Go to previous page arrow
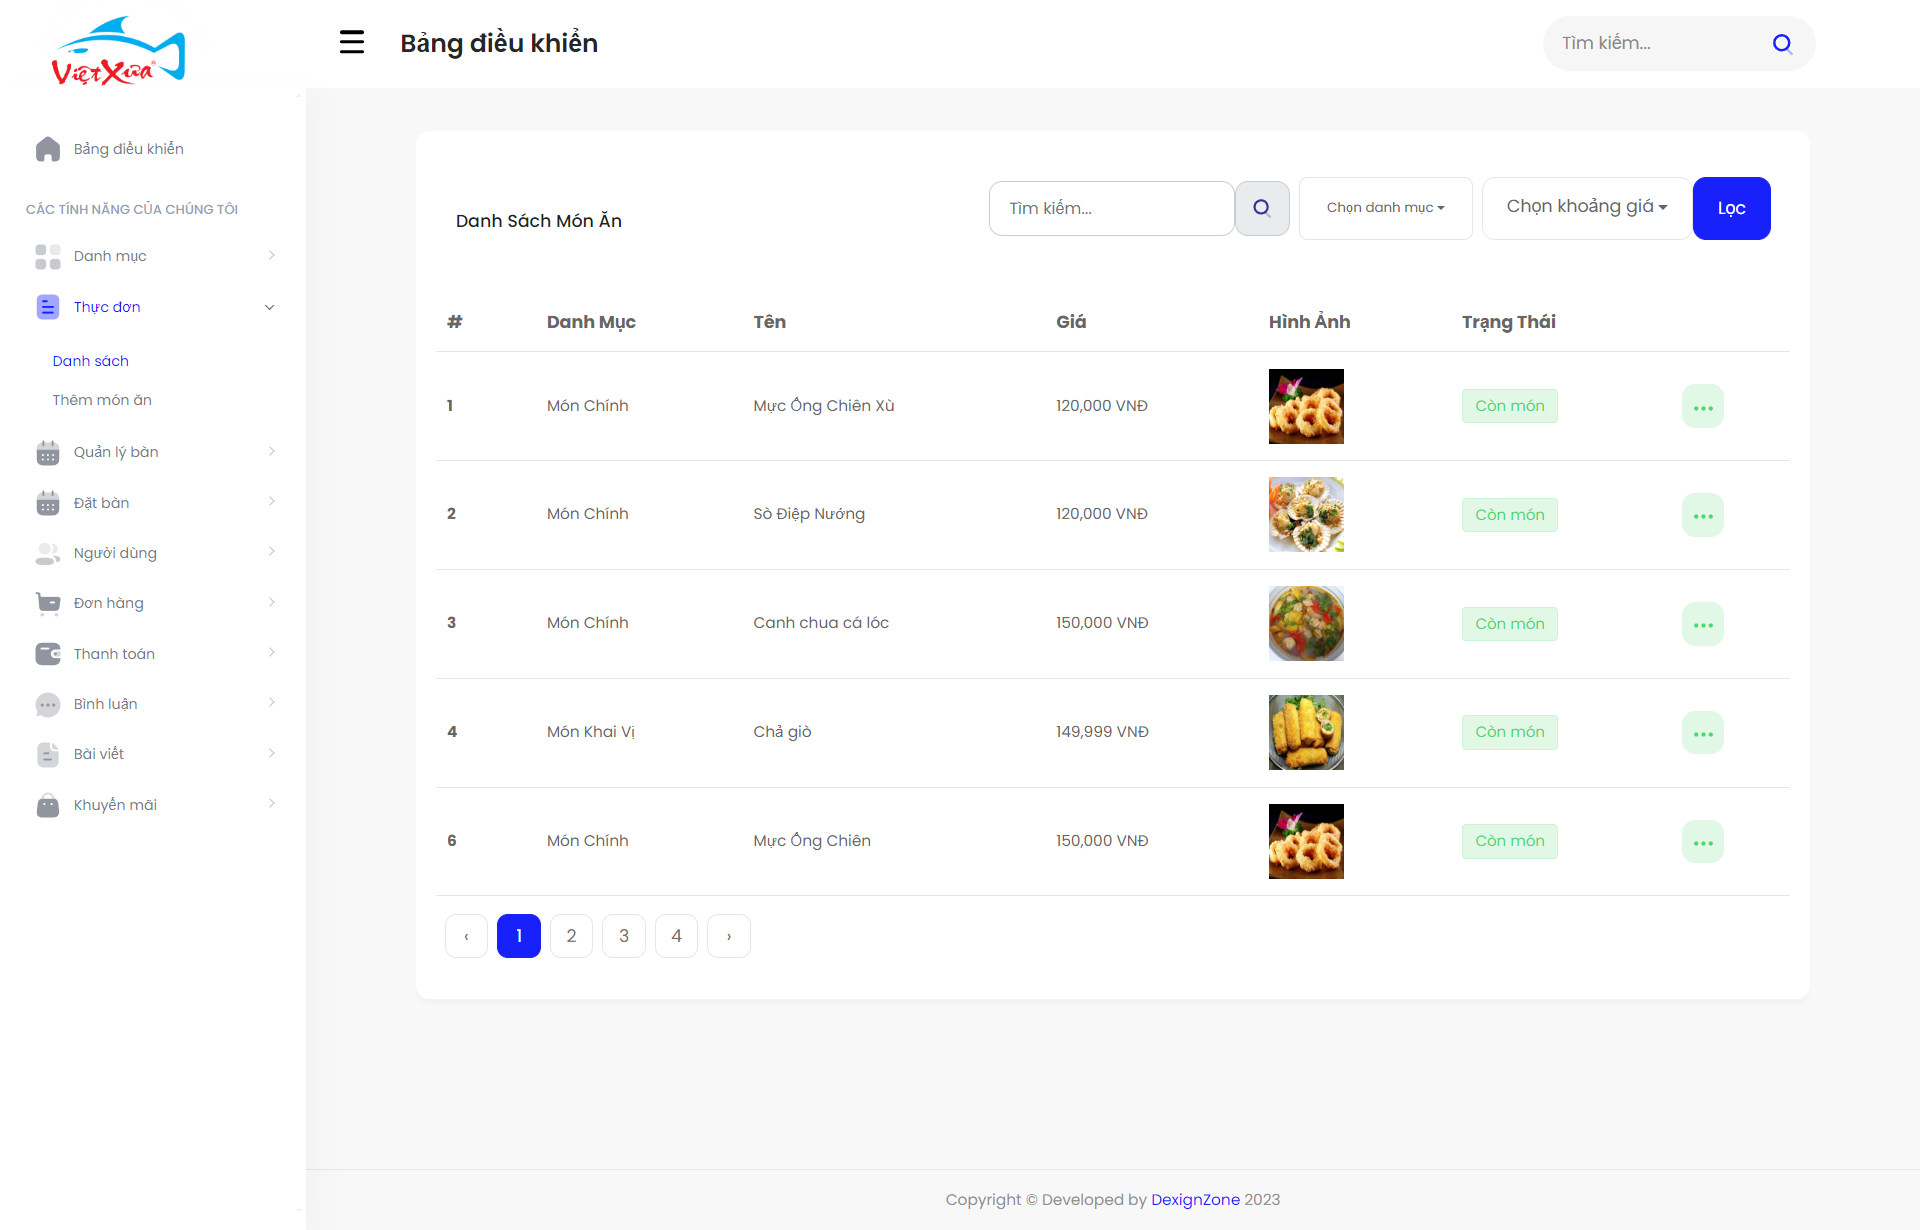 [466, 936]
